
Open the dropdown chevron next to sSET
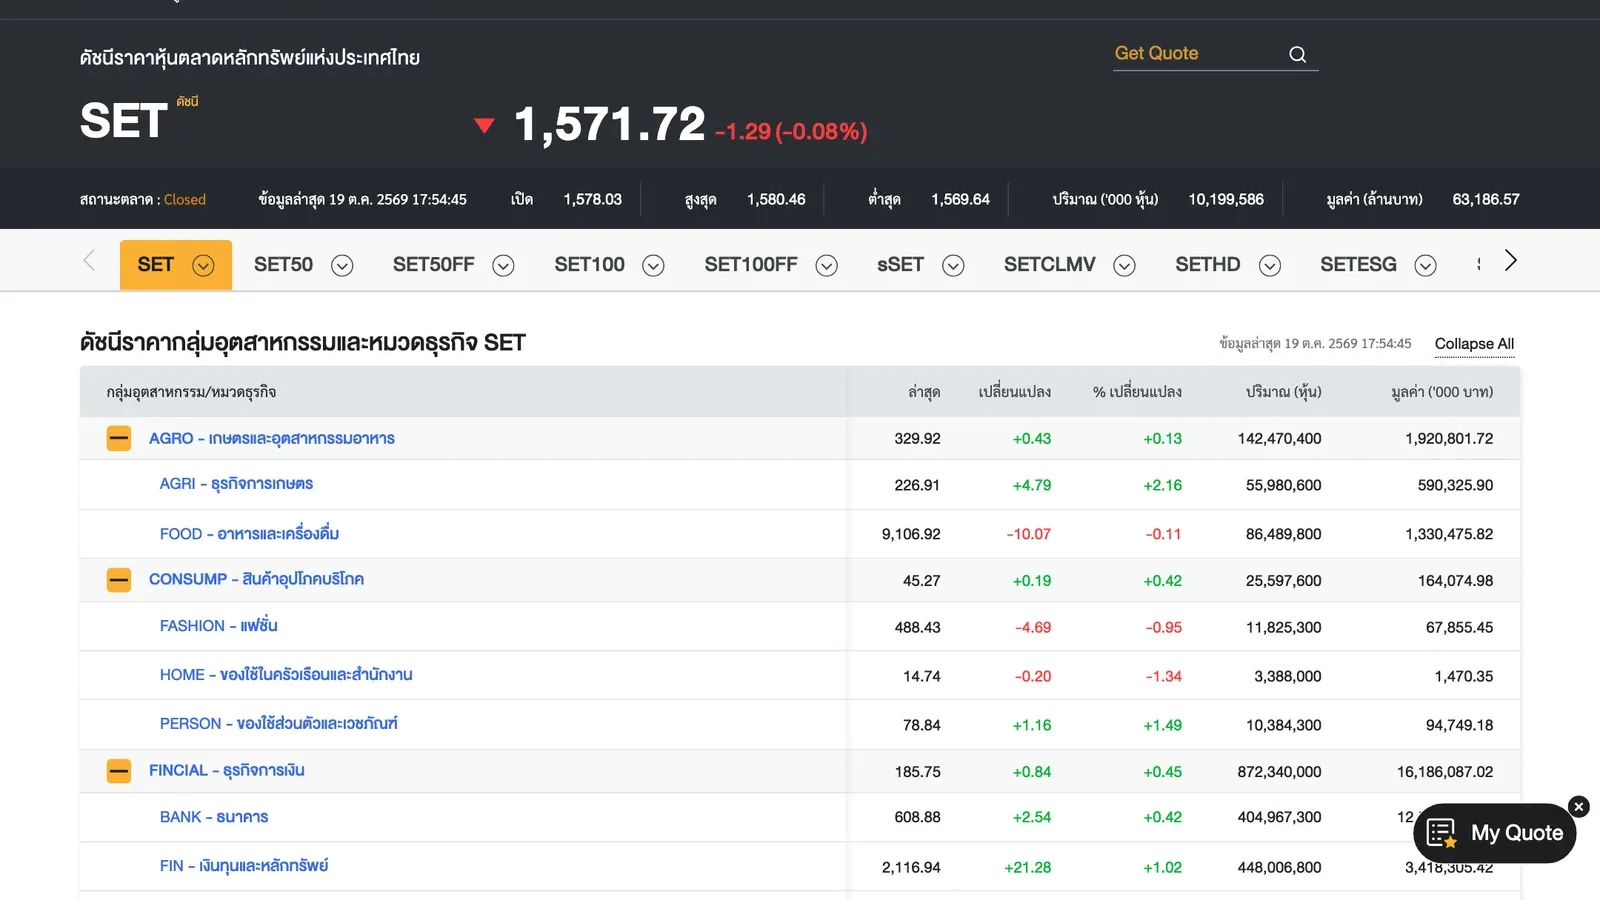click(x=953, y=265)
